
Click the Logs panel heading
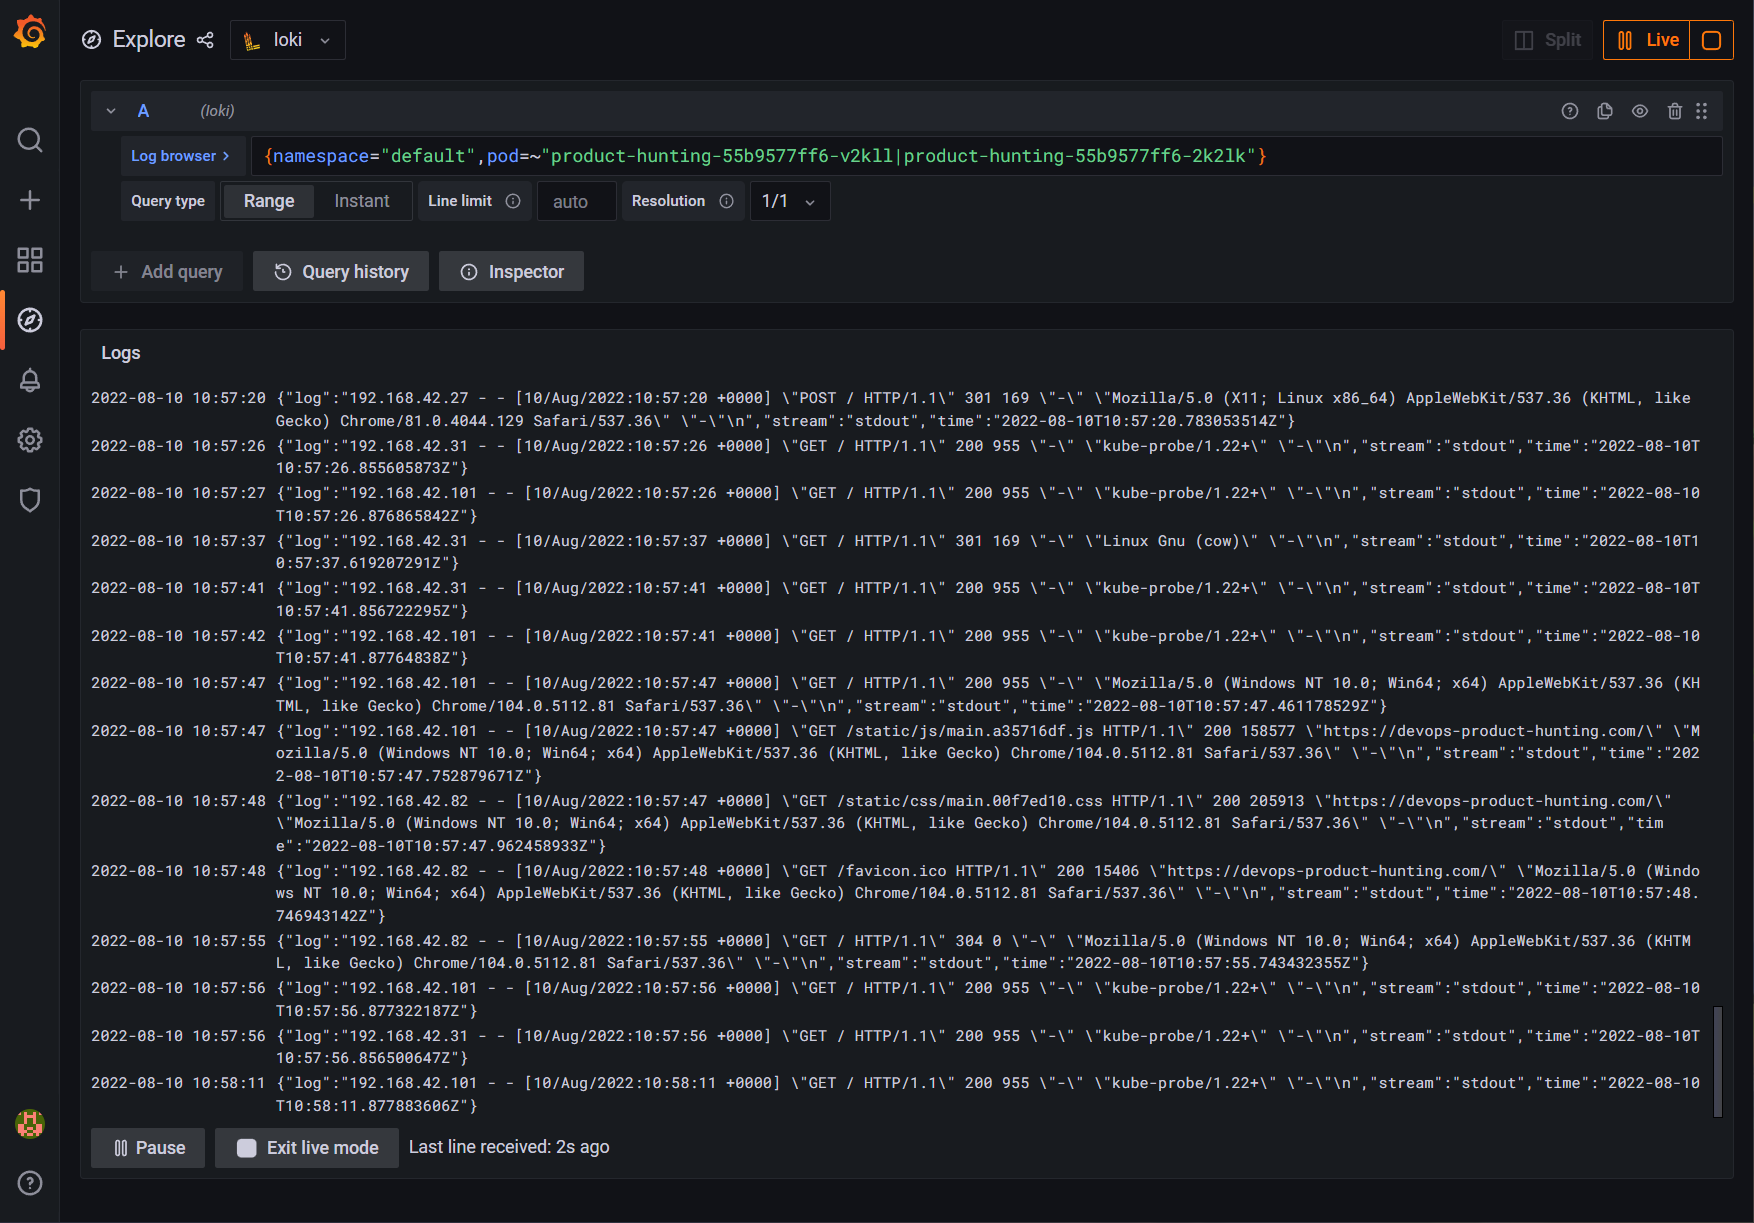pyautogui.click(x=121, y=353)
